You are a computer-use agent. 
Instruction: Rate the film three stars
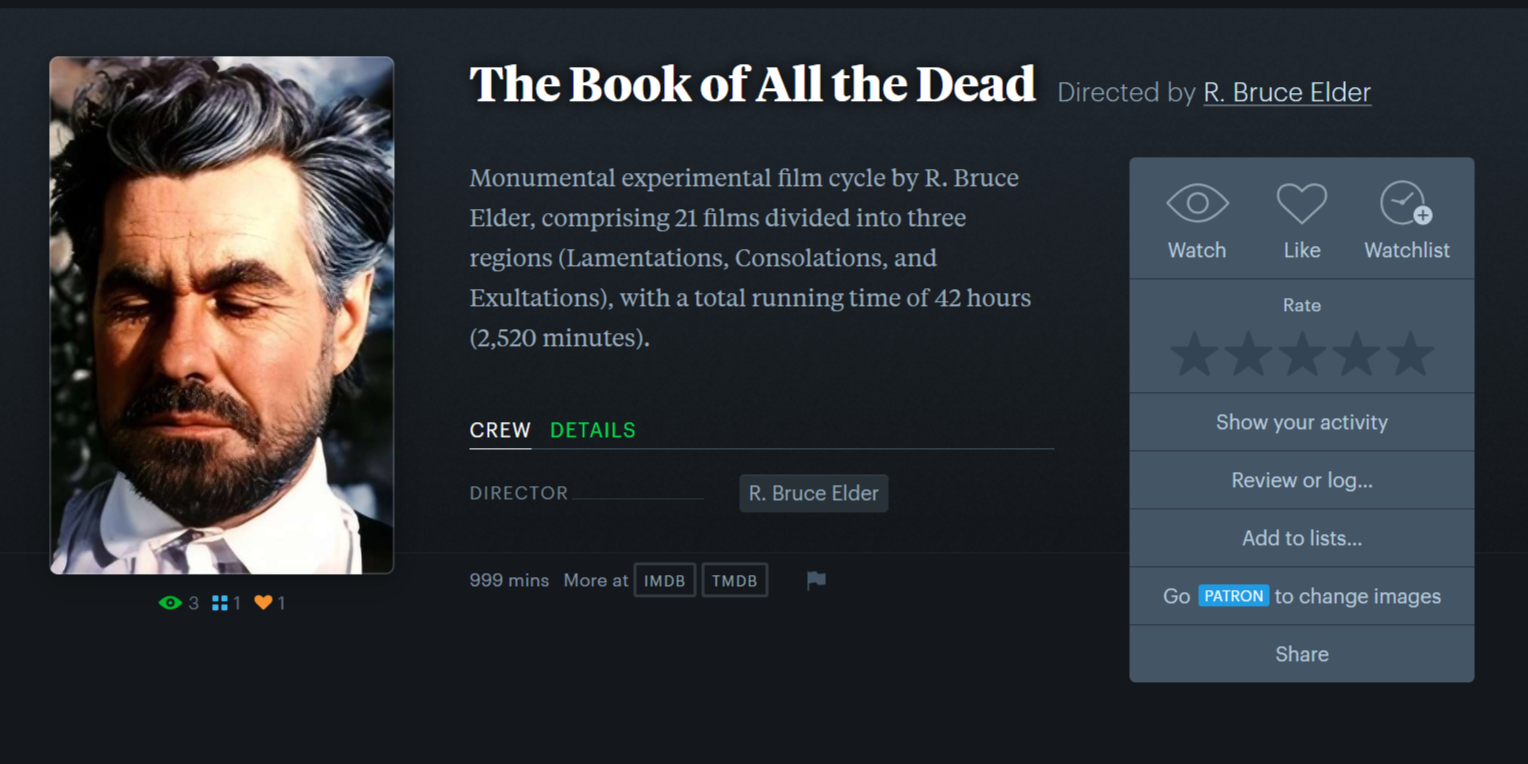pos(1302,354)
